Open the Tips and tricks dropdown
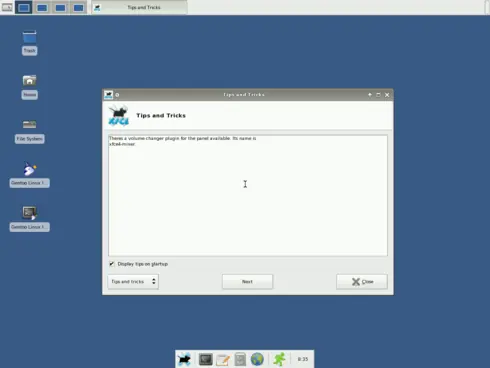Viewport: 490px width, 368px height. coord(133,282)
